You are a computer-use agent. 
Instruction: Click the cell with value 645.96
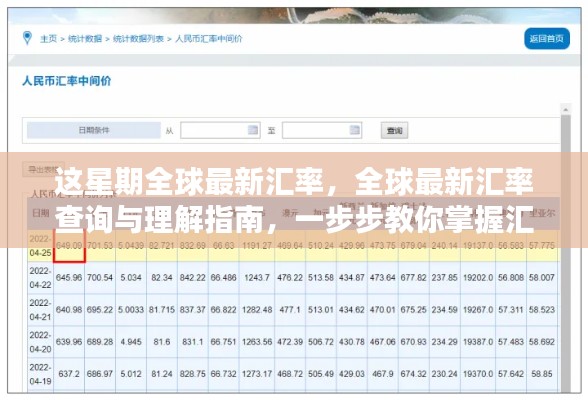point(69,278)
